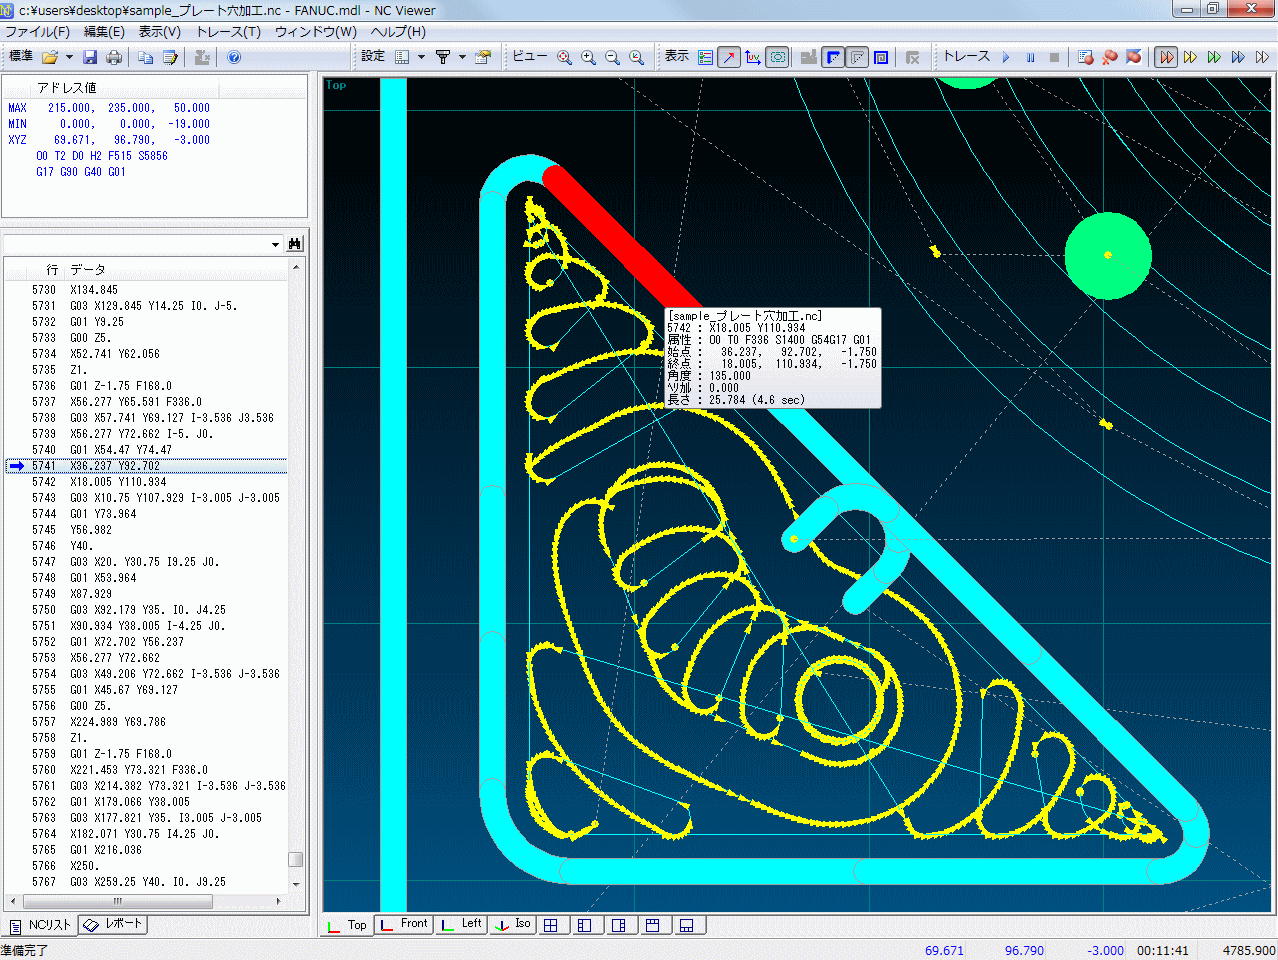This screenshot has width=1278, height=960.
Task: Click the zoom in magnifier icon
Action: click(588, 58)
